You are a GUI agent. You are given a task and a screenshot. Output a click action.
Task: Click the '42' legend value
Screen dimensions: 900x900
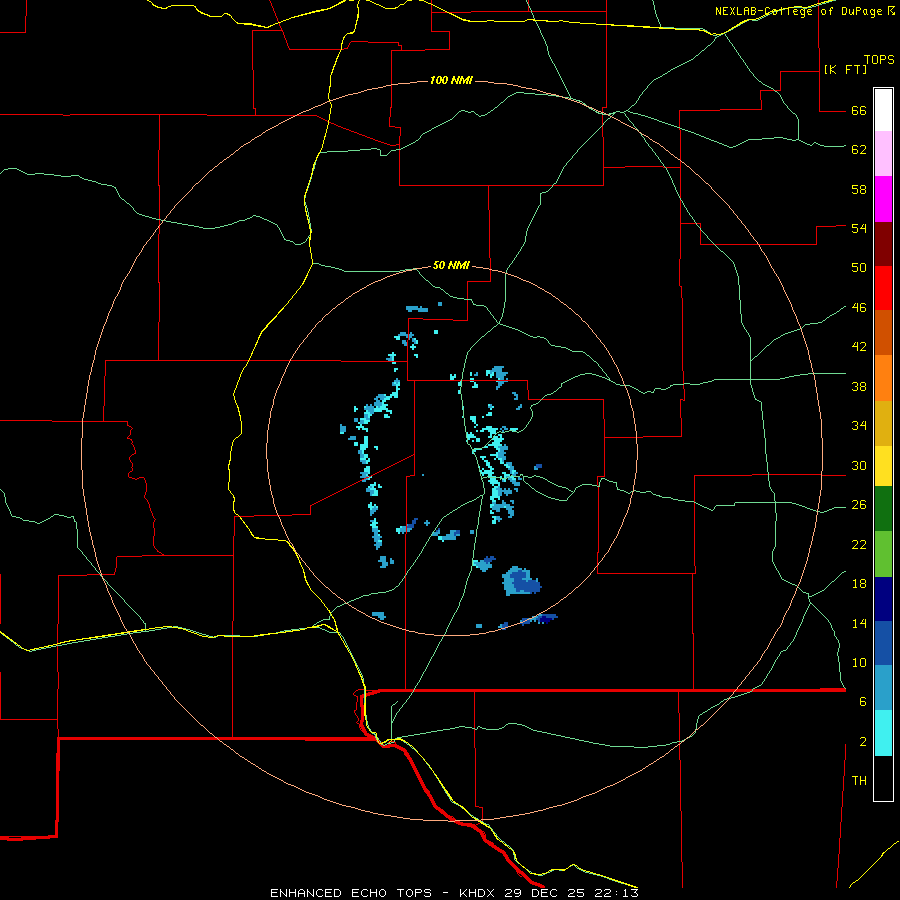[859, 347]
